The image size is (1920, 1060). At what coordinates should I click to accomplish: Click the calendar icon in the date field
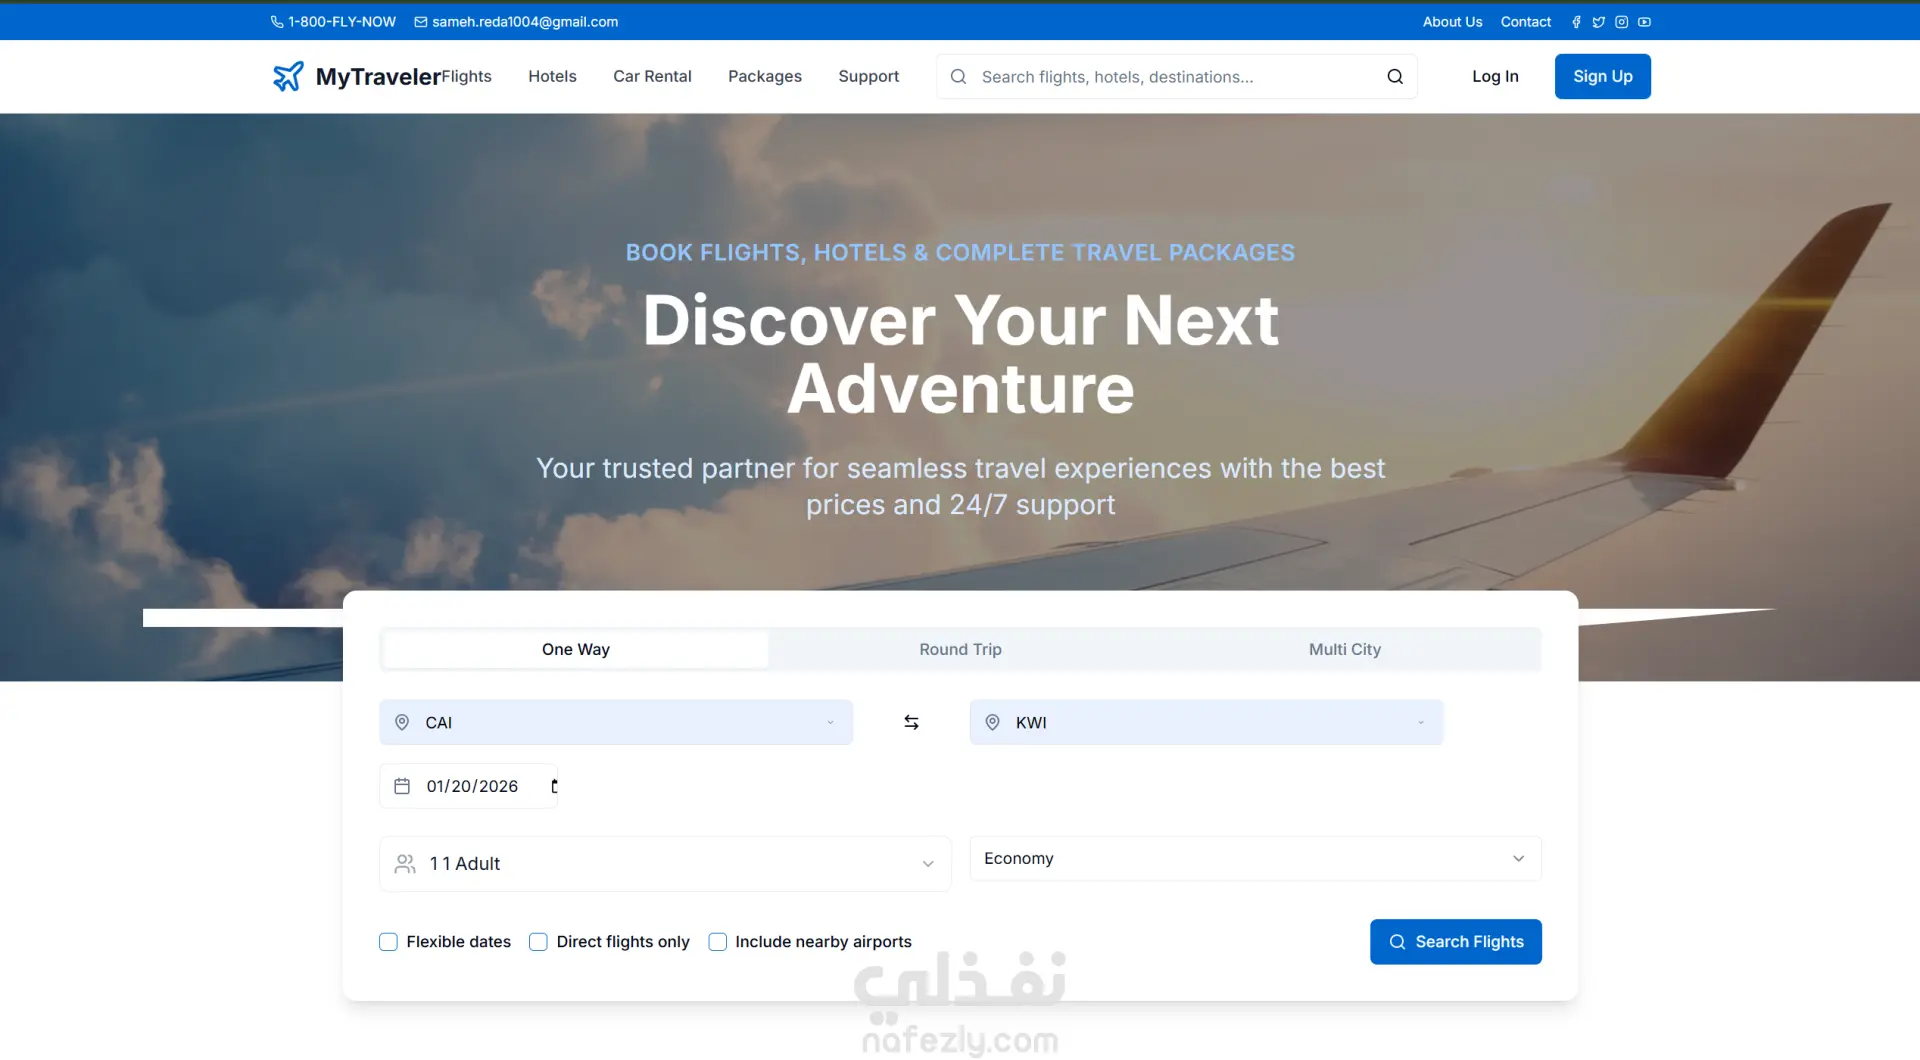click(x=402, y=786)
